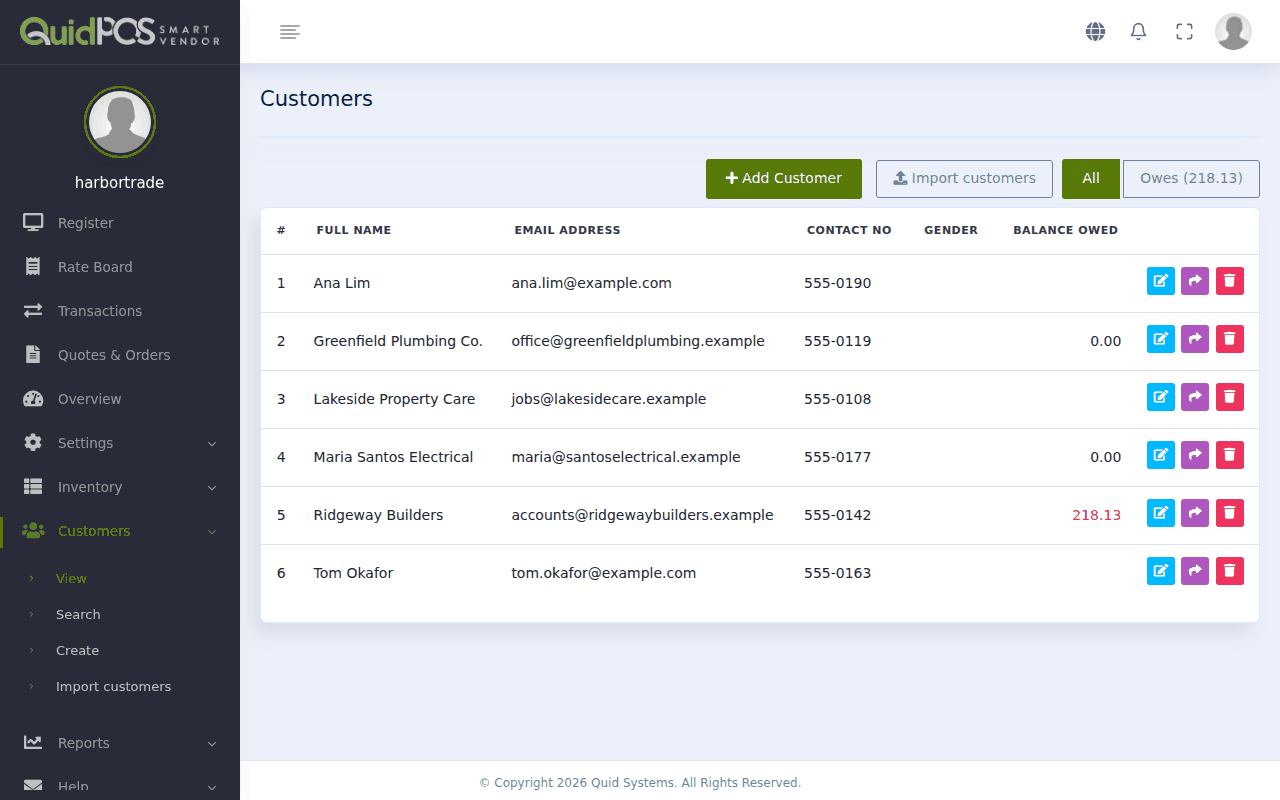Toggle the sidebar hamburger menu
Screen dimensions: 1280x800
[290, 32]
